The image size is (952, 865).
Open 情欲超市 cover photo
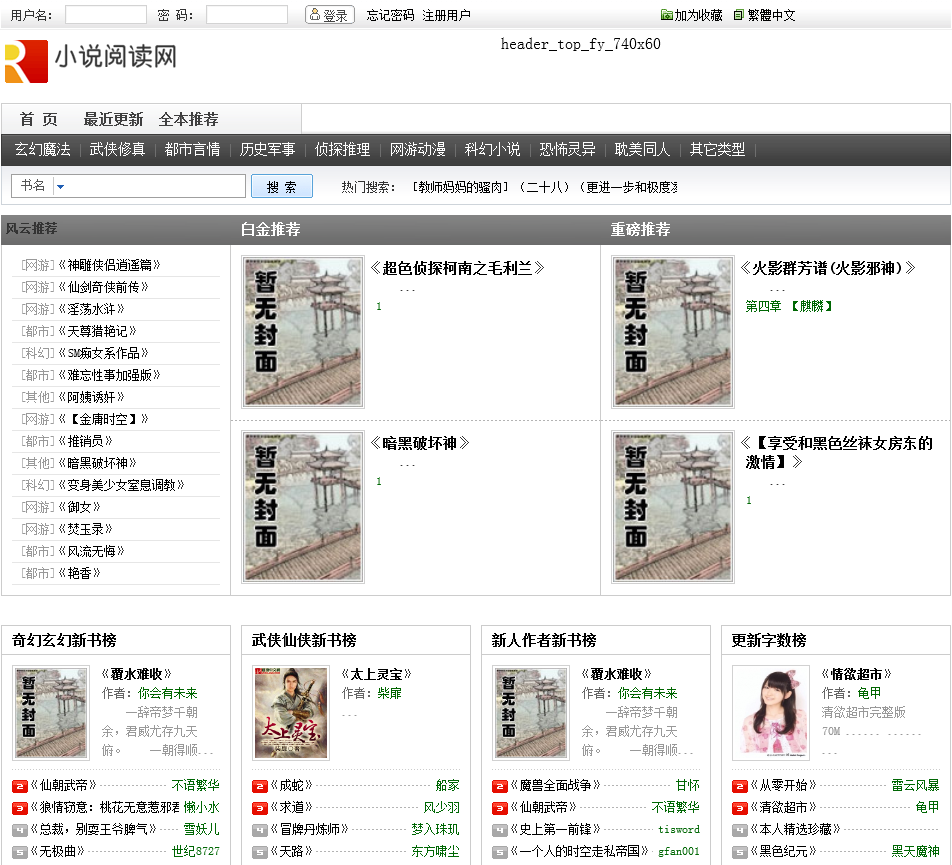tap(771, 713)
